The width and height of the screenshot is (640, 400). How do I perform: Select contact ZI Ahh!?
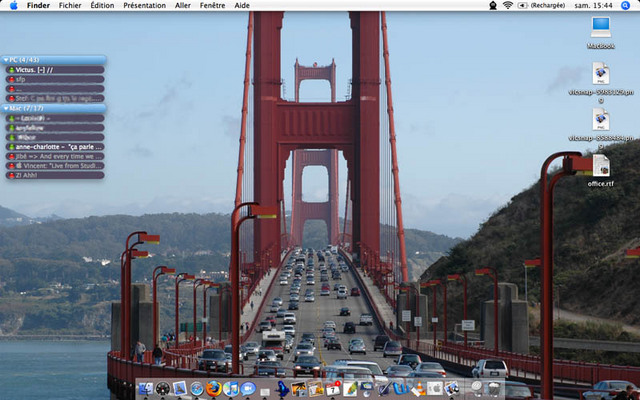tap(55, 175)
